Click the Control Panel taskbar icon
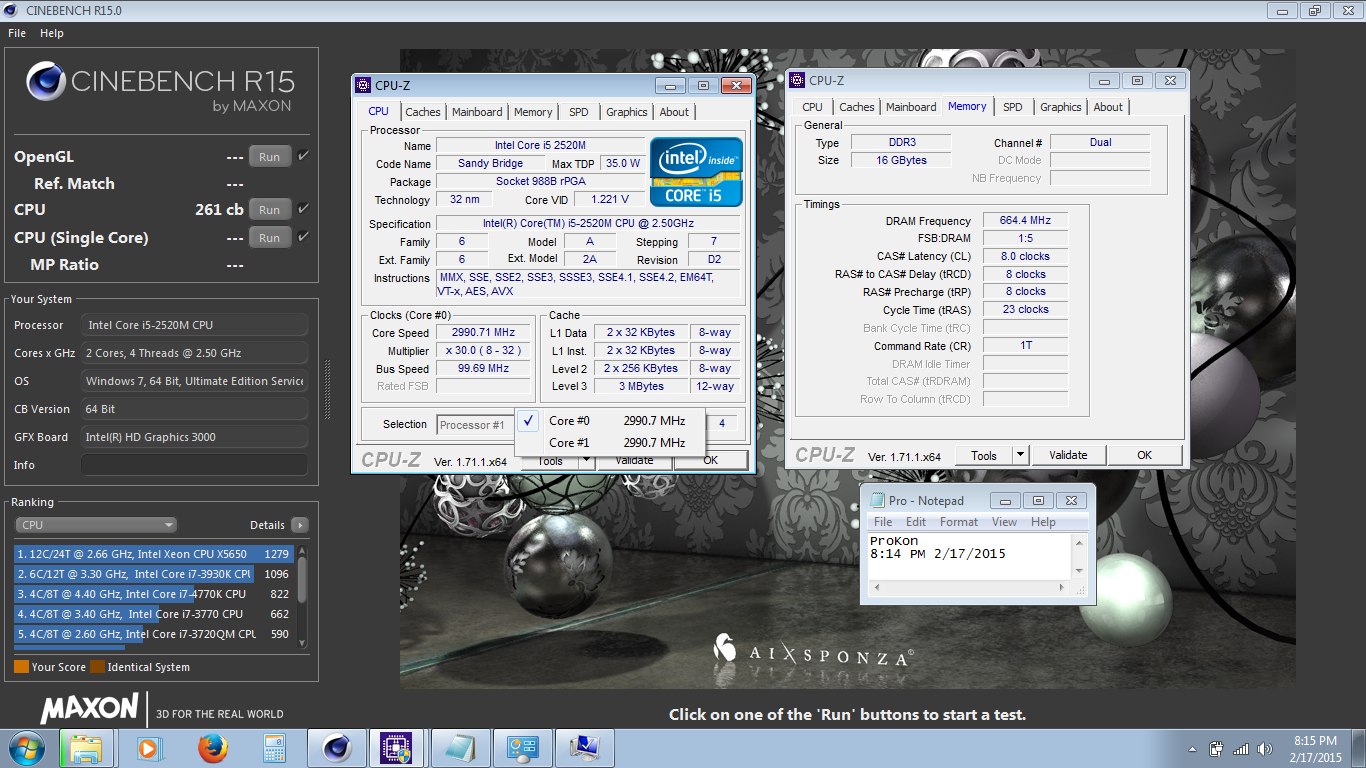Screen dimensions: 1366x768 click(x=521, y=748)
